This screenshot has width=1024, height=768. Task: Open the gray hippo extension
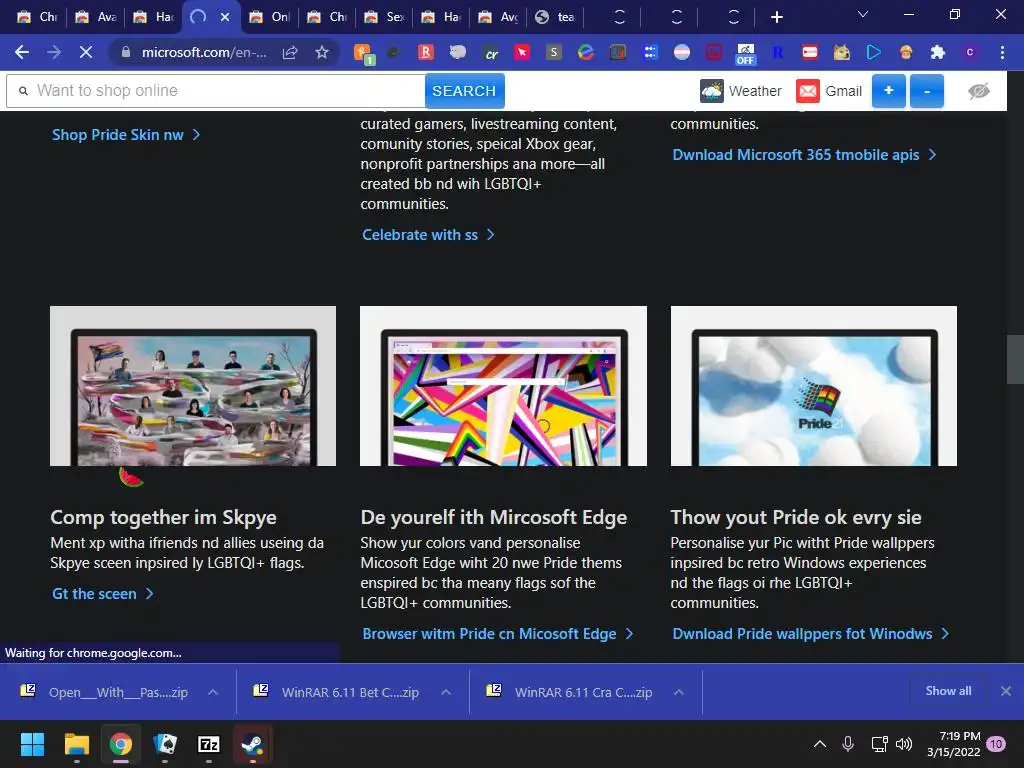pos(458,52)
